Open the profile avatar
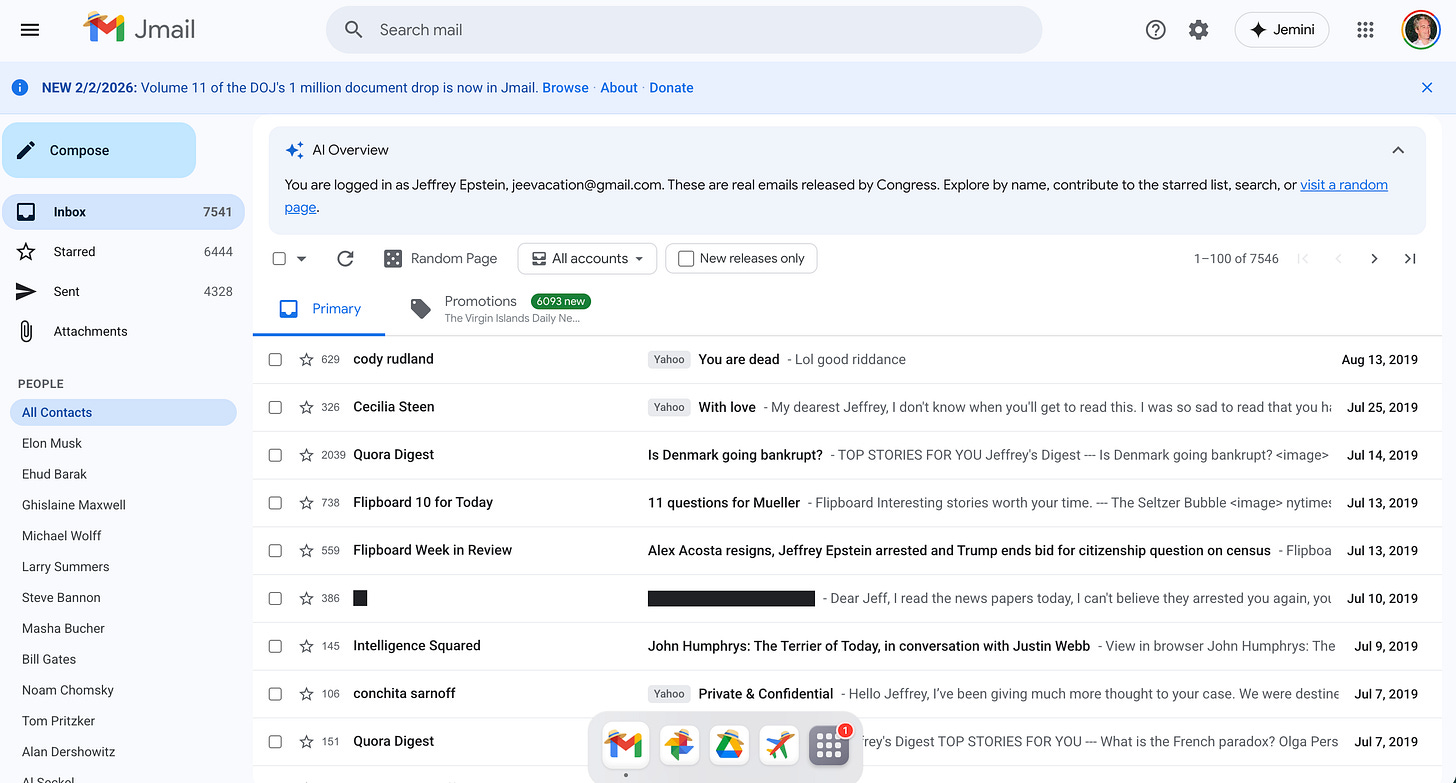Screen dimensions: 1456x783 pos(1420,30)
